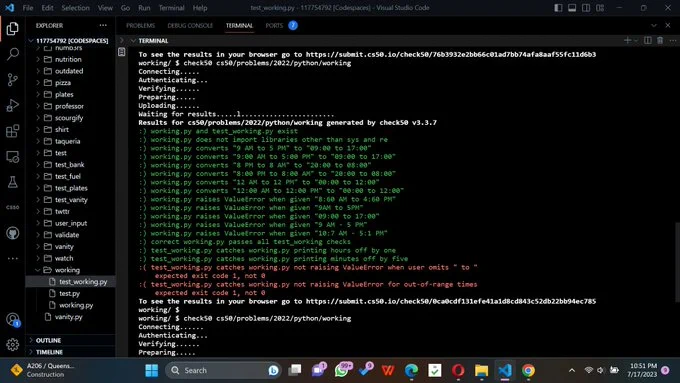Create a new terminal with plus icon

click(x=627, y=40)
